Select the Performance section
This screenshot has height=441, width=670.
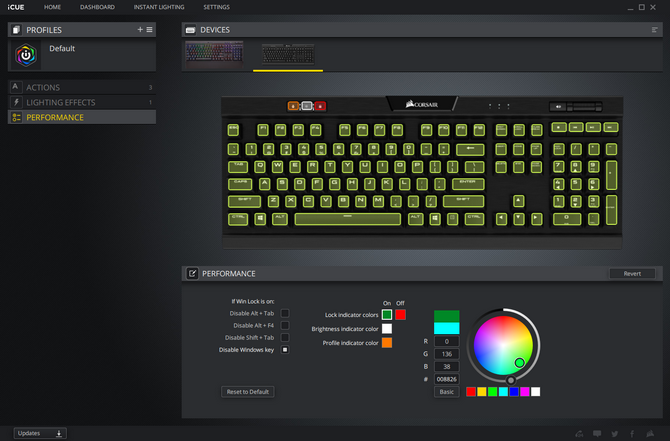pyautogui.click(x=82, y=117)
